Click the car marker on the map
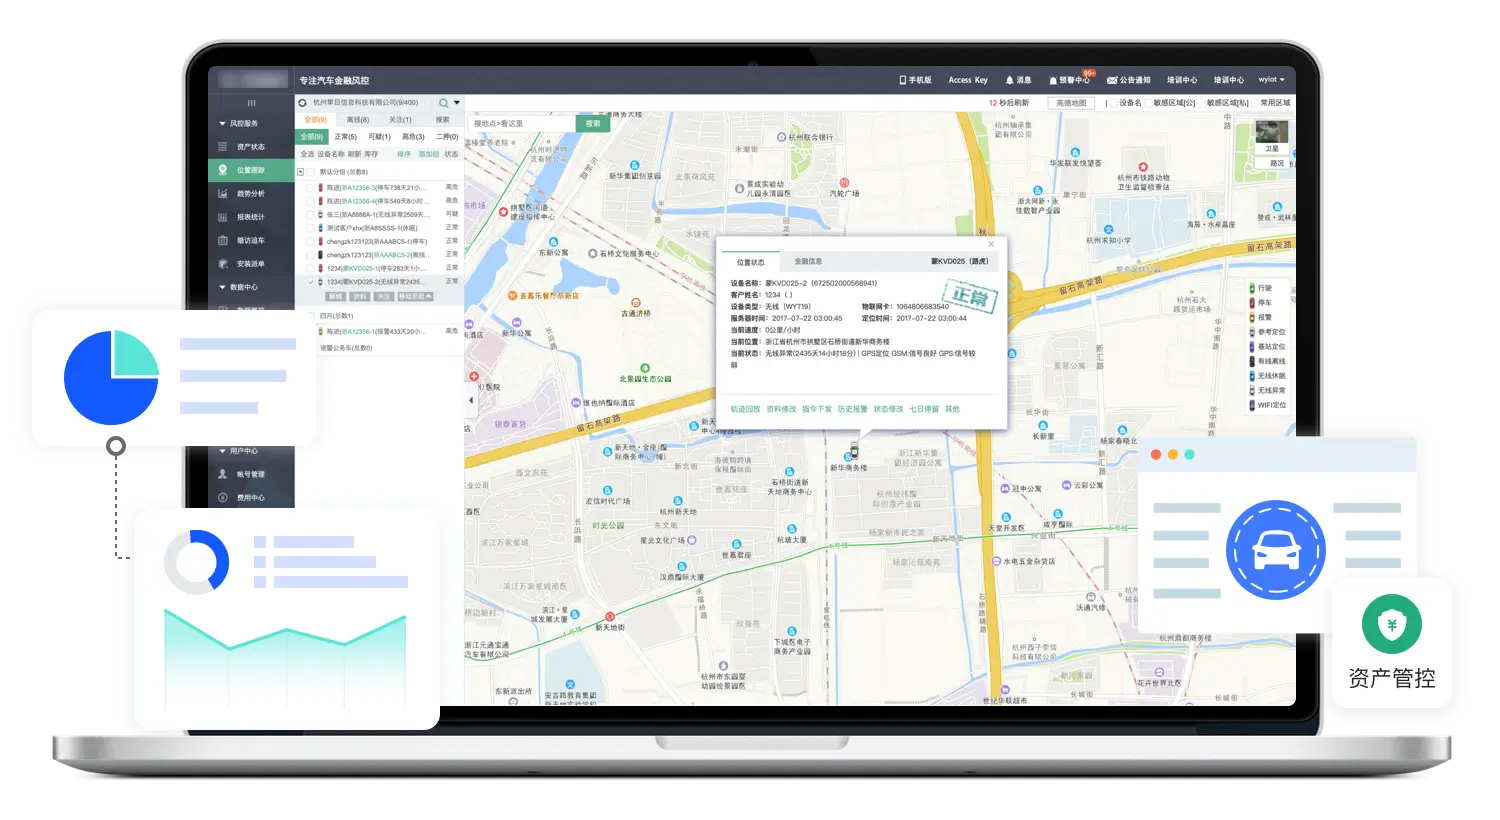 click(853, 450)
